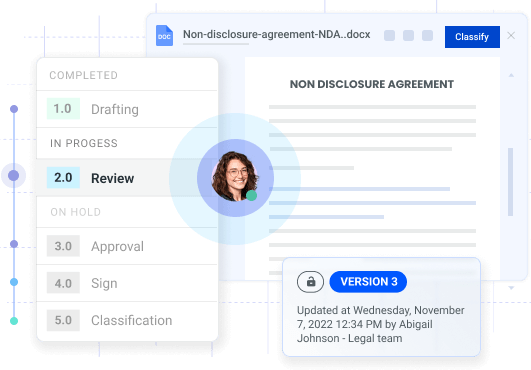The height and width of the screenshot is (370, 531).
Task: Click the timeline dot for Drafting
Action: (x=14, y=109)
